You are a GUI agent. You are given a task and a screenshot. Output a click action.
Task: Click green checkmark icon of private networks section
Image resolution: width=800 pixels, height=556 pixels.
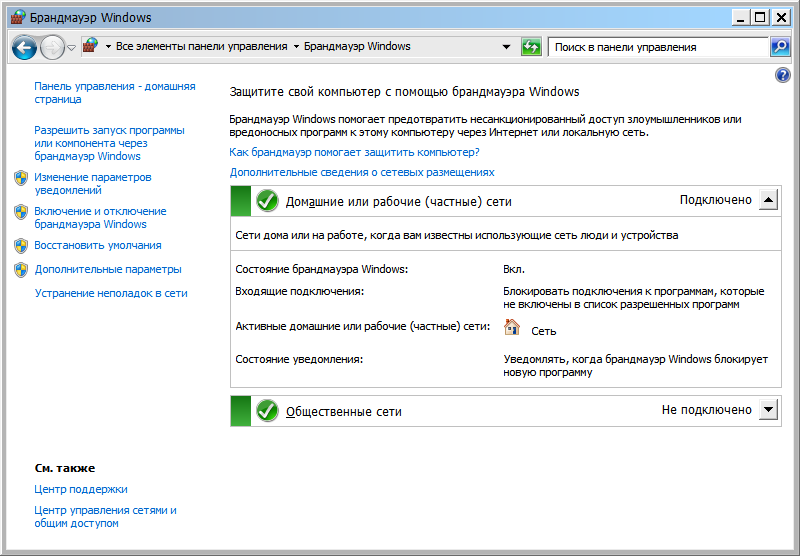pyautogui.click(x=267, y=201)
